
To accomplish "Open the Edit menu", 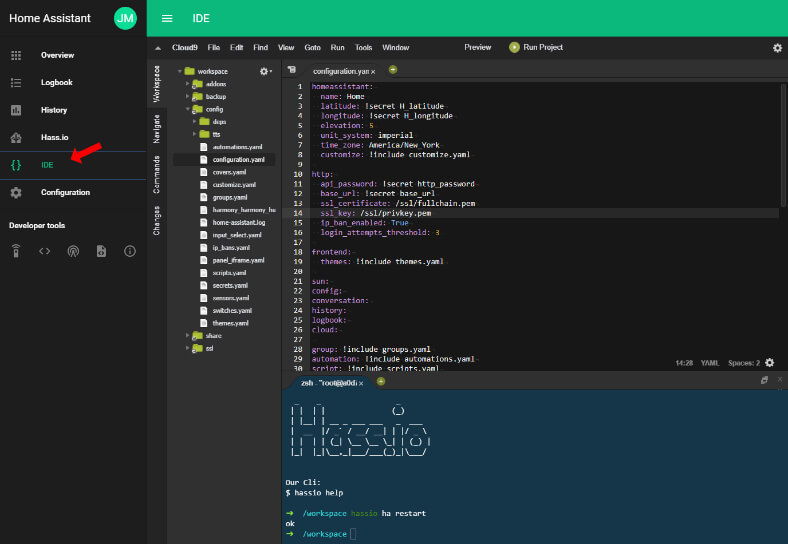I will pyautogui.click(x=236, y=48).
